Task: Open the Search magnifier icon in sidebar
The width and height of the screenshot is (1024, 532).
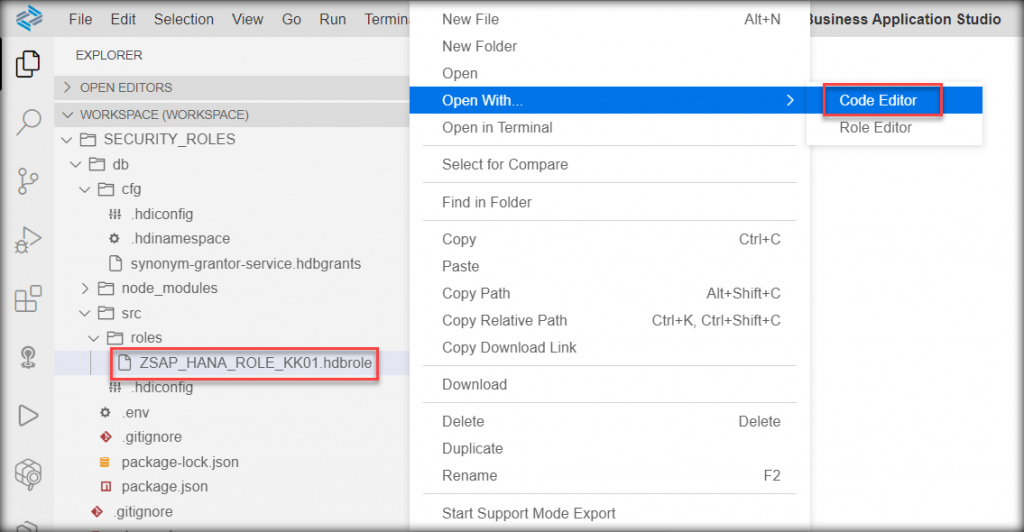Action: coord(28,121)
